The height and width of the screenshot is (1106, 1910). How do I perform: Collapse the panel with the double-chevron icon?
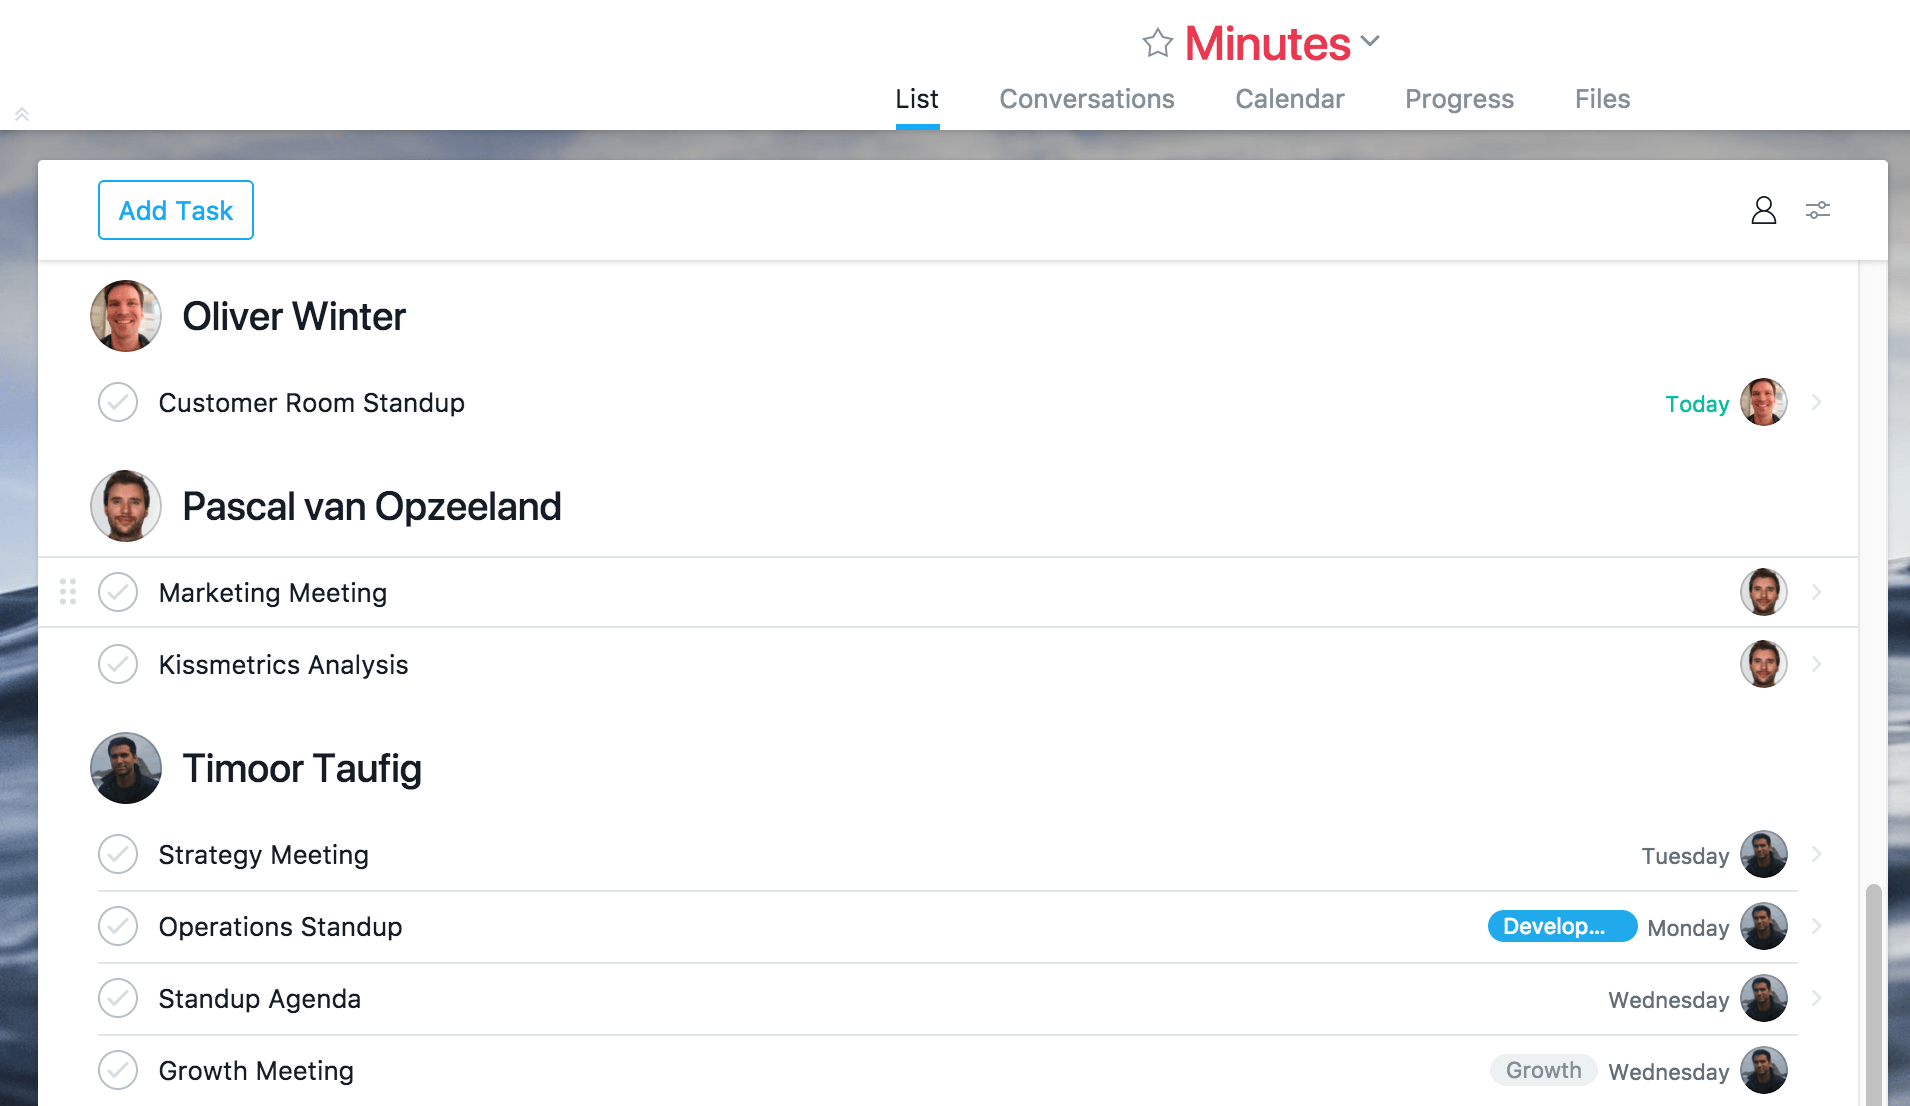point(22,114)
